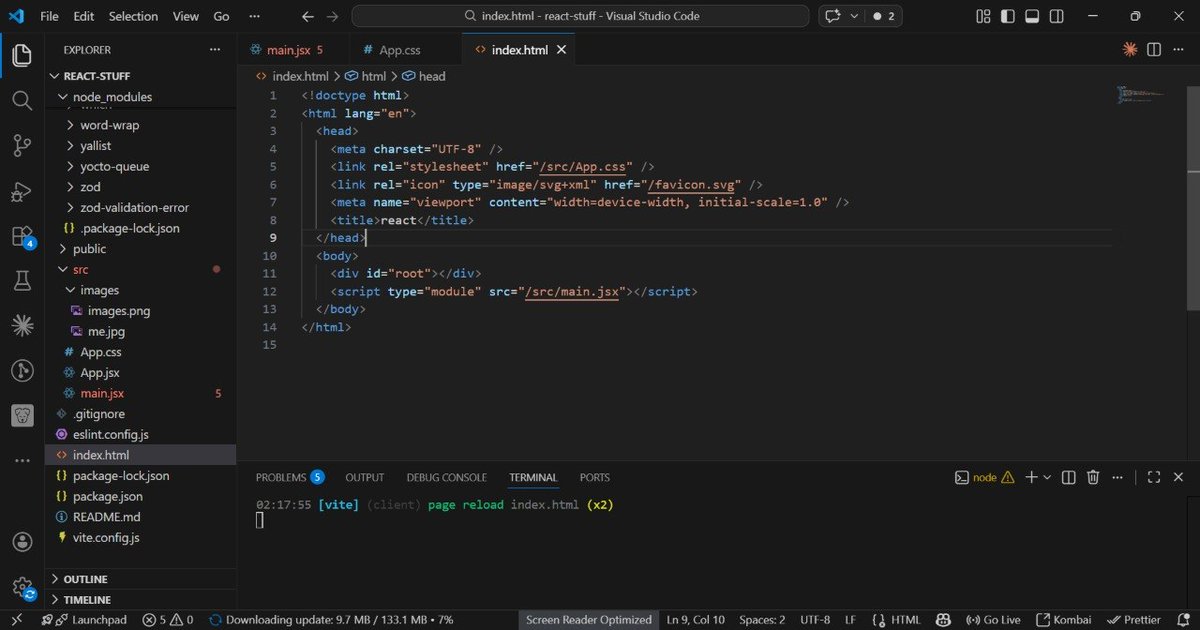
Task: Open the Manage gear in activity bar
Action: pos(22,587)
